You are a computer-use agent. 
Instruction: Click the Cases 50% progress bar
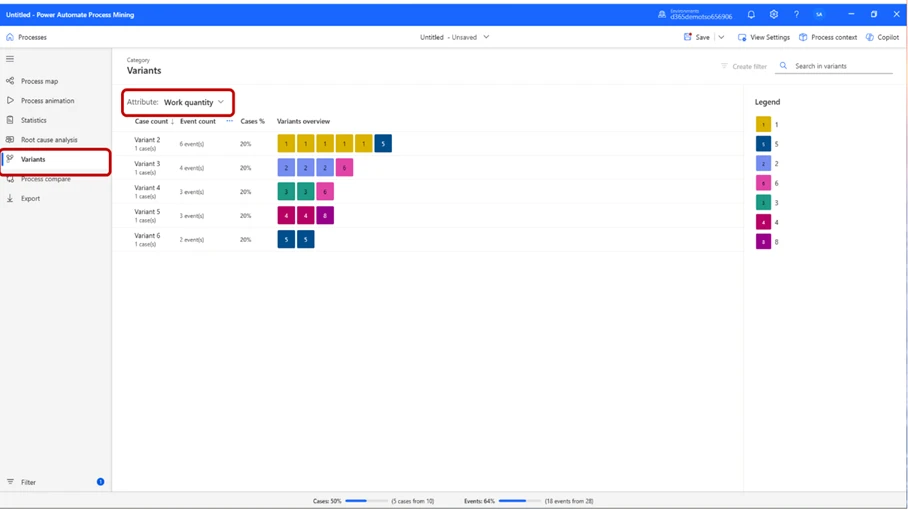coord(366,501)
